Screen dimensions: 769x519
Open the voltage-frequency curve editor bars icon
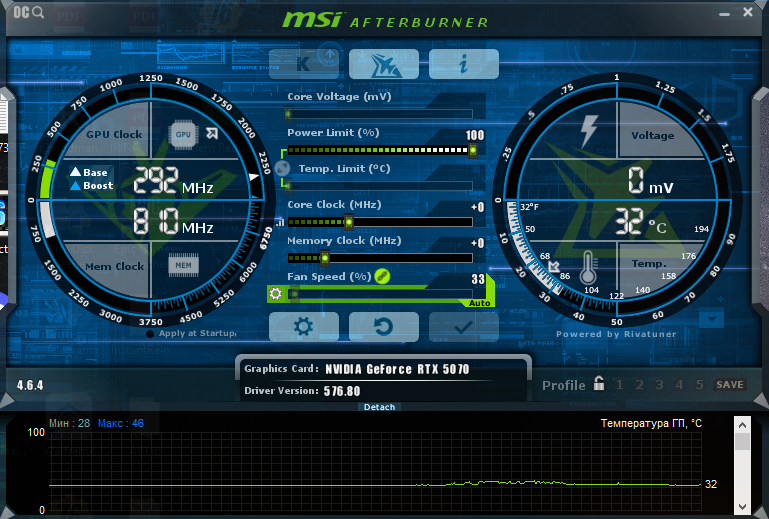[x=280, y=222]
